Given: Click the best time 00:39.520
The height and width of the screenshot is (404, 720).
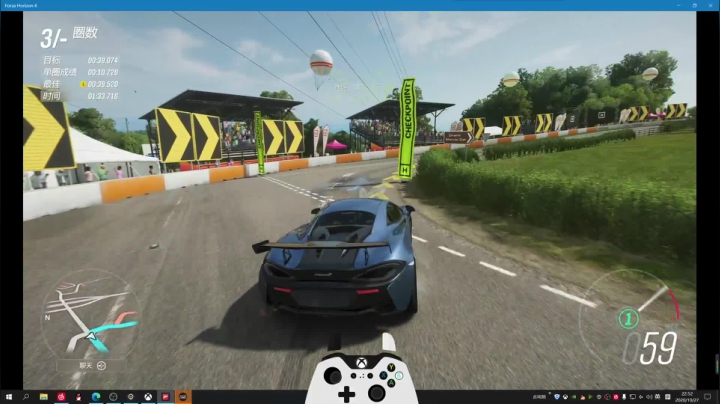Looking at the screenshot, I should [x=103, y=84].
